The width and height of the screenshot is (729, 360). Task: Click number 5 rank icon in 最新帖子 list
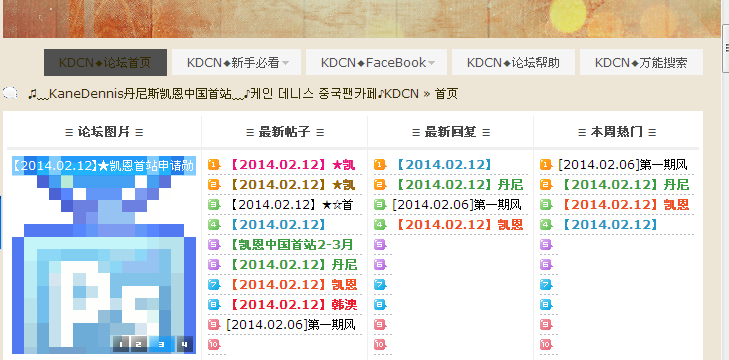pyautogui.click(x=214, y=245)
